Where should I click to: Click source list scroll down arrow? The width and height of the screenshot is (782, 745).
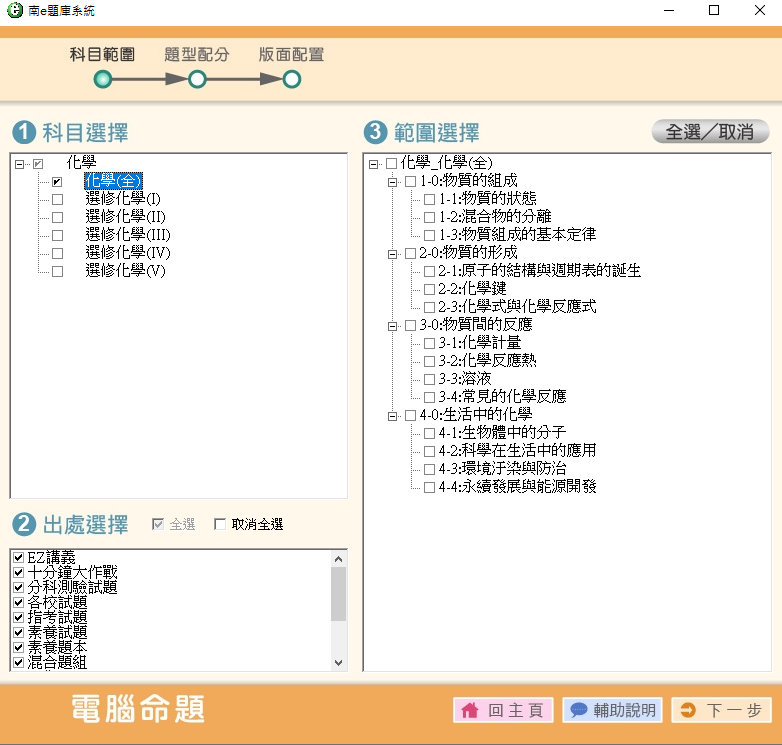click(x=339, y=663)
